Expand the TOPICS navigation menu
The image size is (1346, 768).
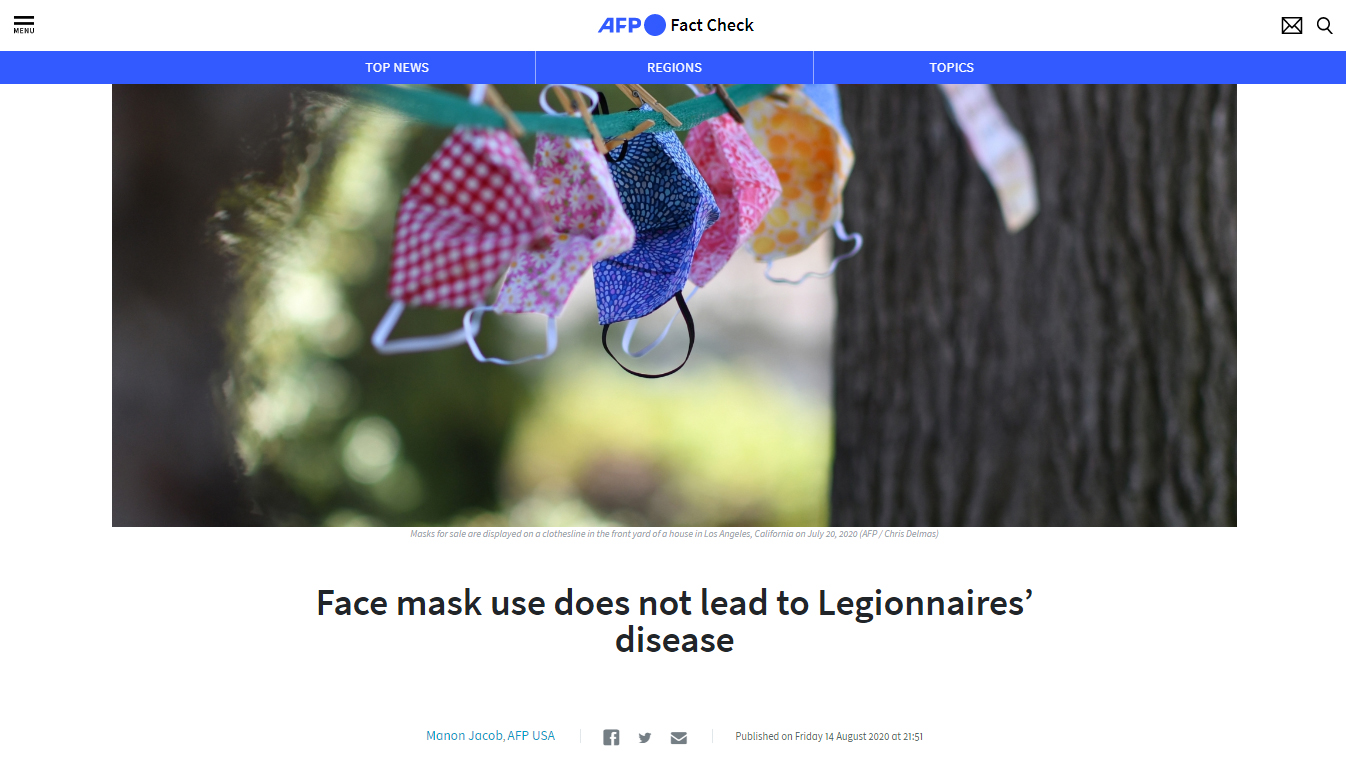pyautogui.click(x=951, y=67)
